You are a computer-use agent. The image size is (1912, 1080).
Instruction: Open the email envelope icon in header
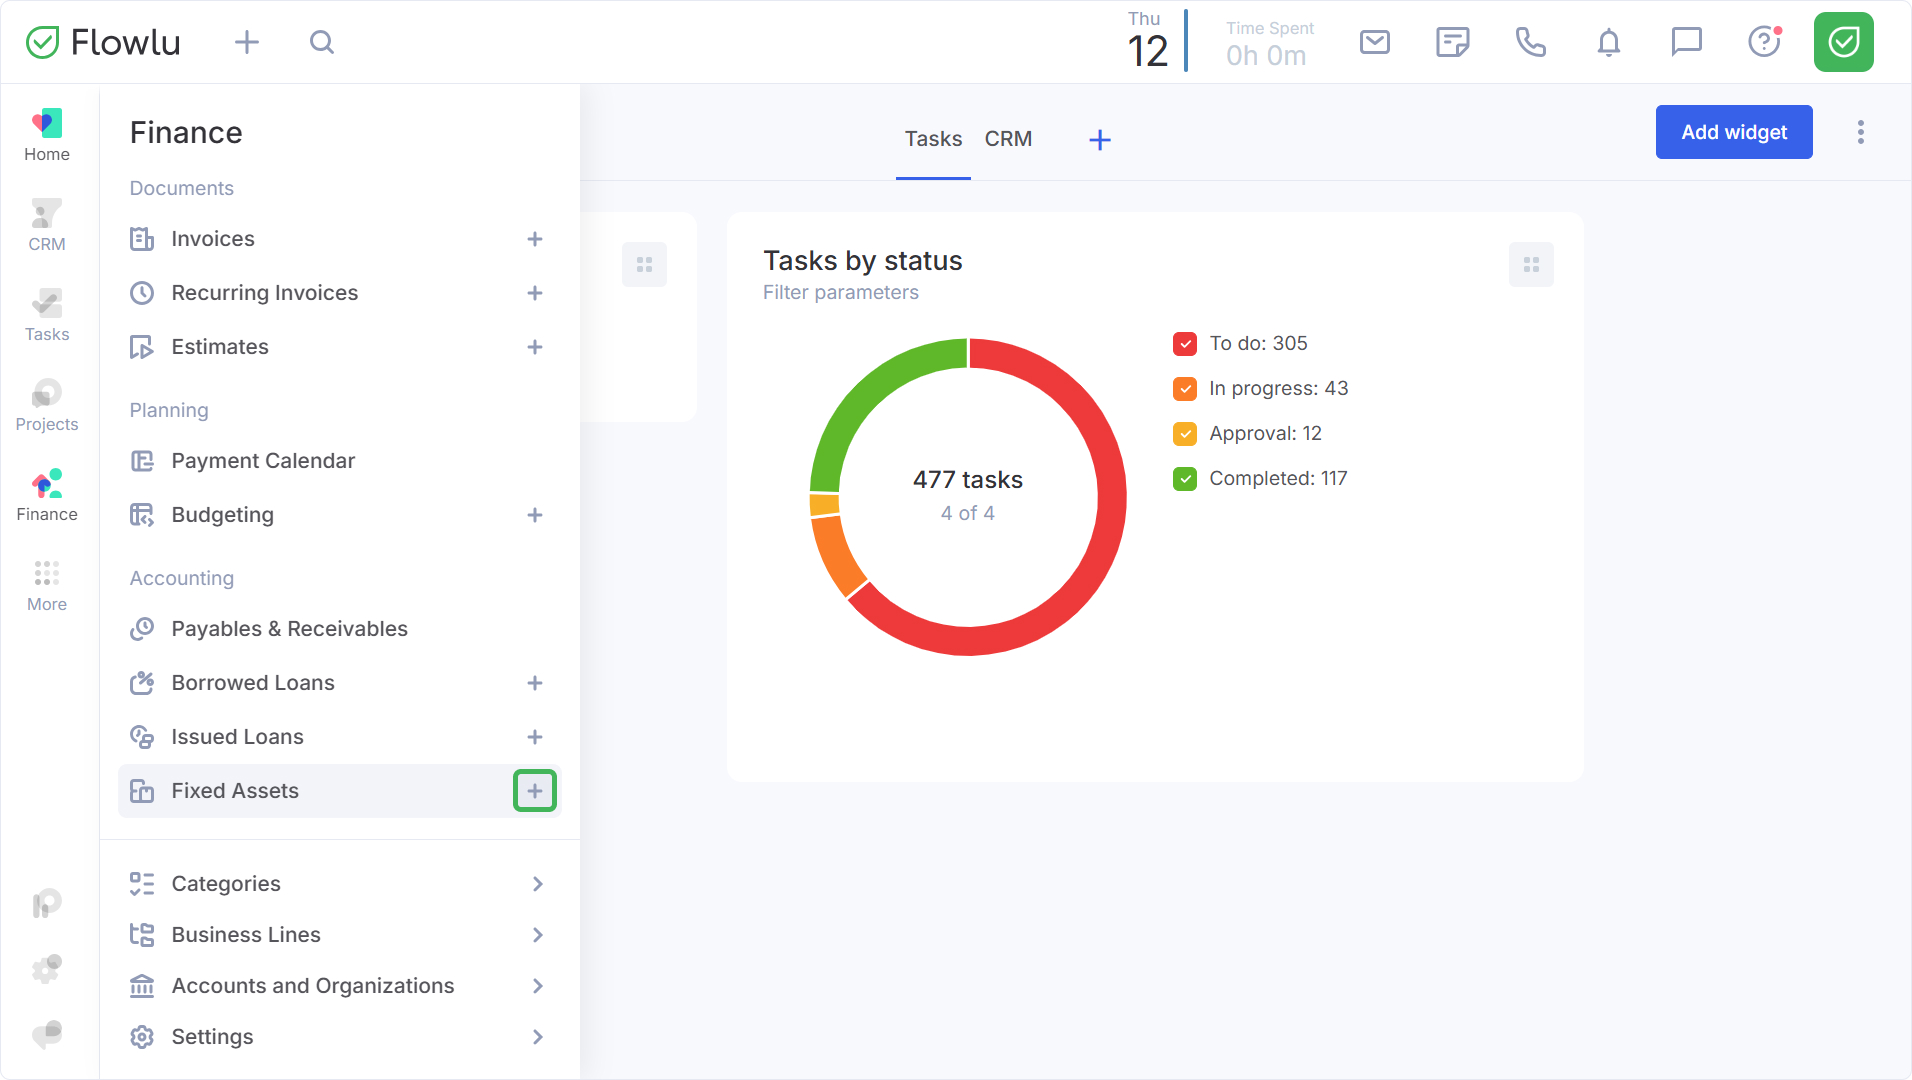[1375, 42]
